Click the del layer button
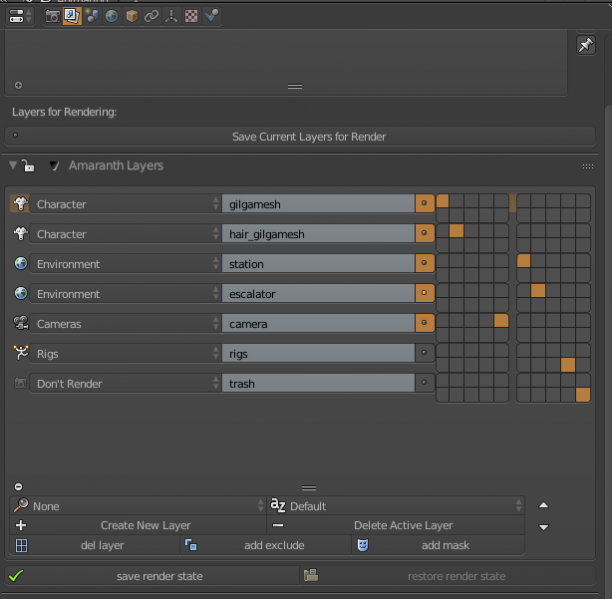Image resolution: width=612 pixels, height=599 pixels. pyautogui.click(x=94, y=545)
